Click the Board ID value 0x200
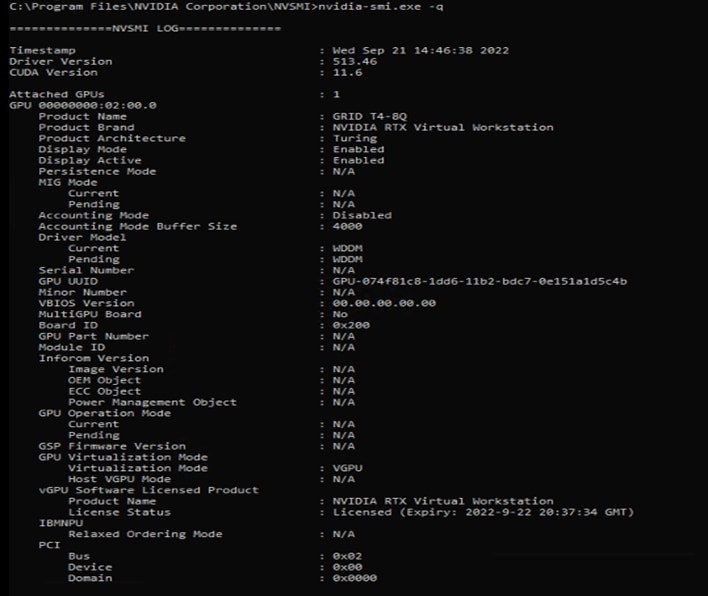708x596 pixels. pyautogui.click(x=351, y=325)
